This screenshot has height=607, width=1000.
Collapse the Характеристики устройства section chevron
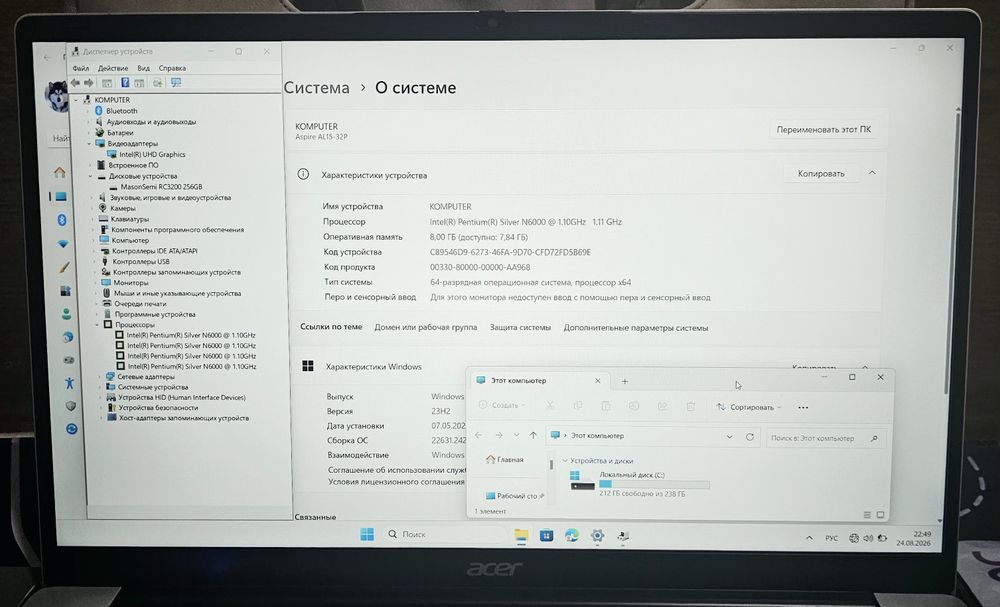coord(872,173)
